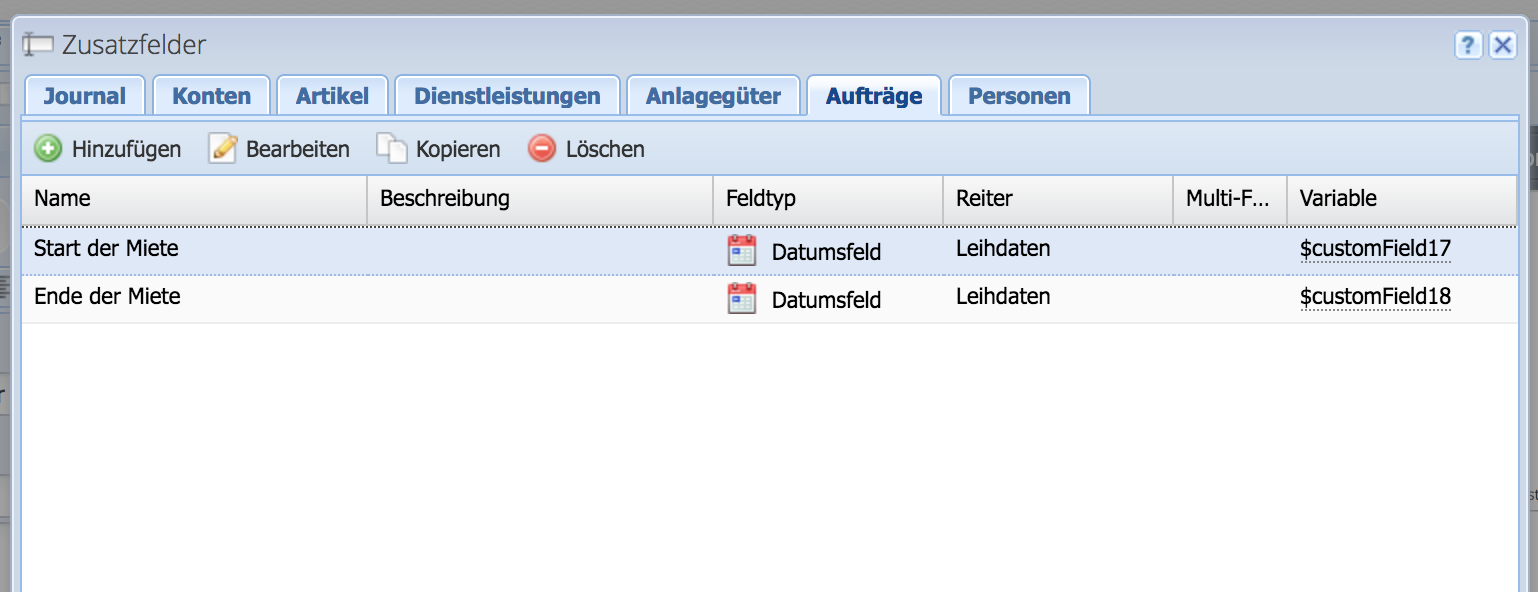This screenshot has width=1538, height=592.
Task: Click the Kopieren documents icon
Action: point(392,149)
